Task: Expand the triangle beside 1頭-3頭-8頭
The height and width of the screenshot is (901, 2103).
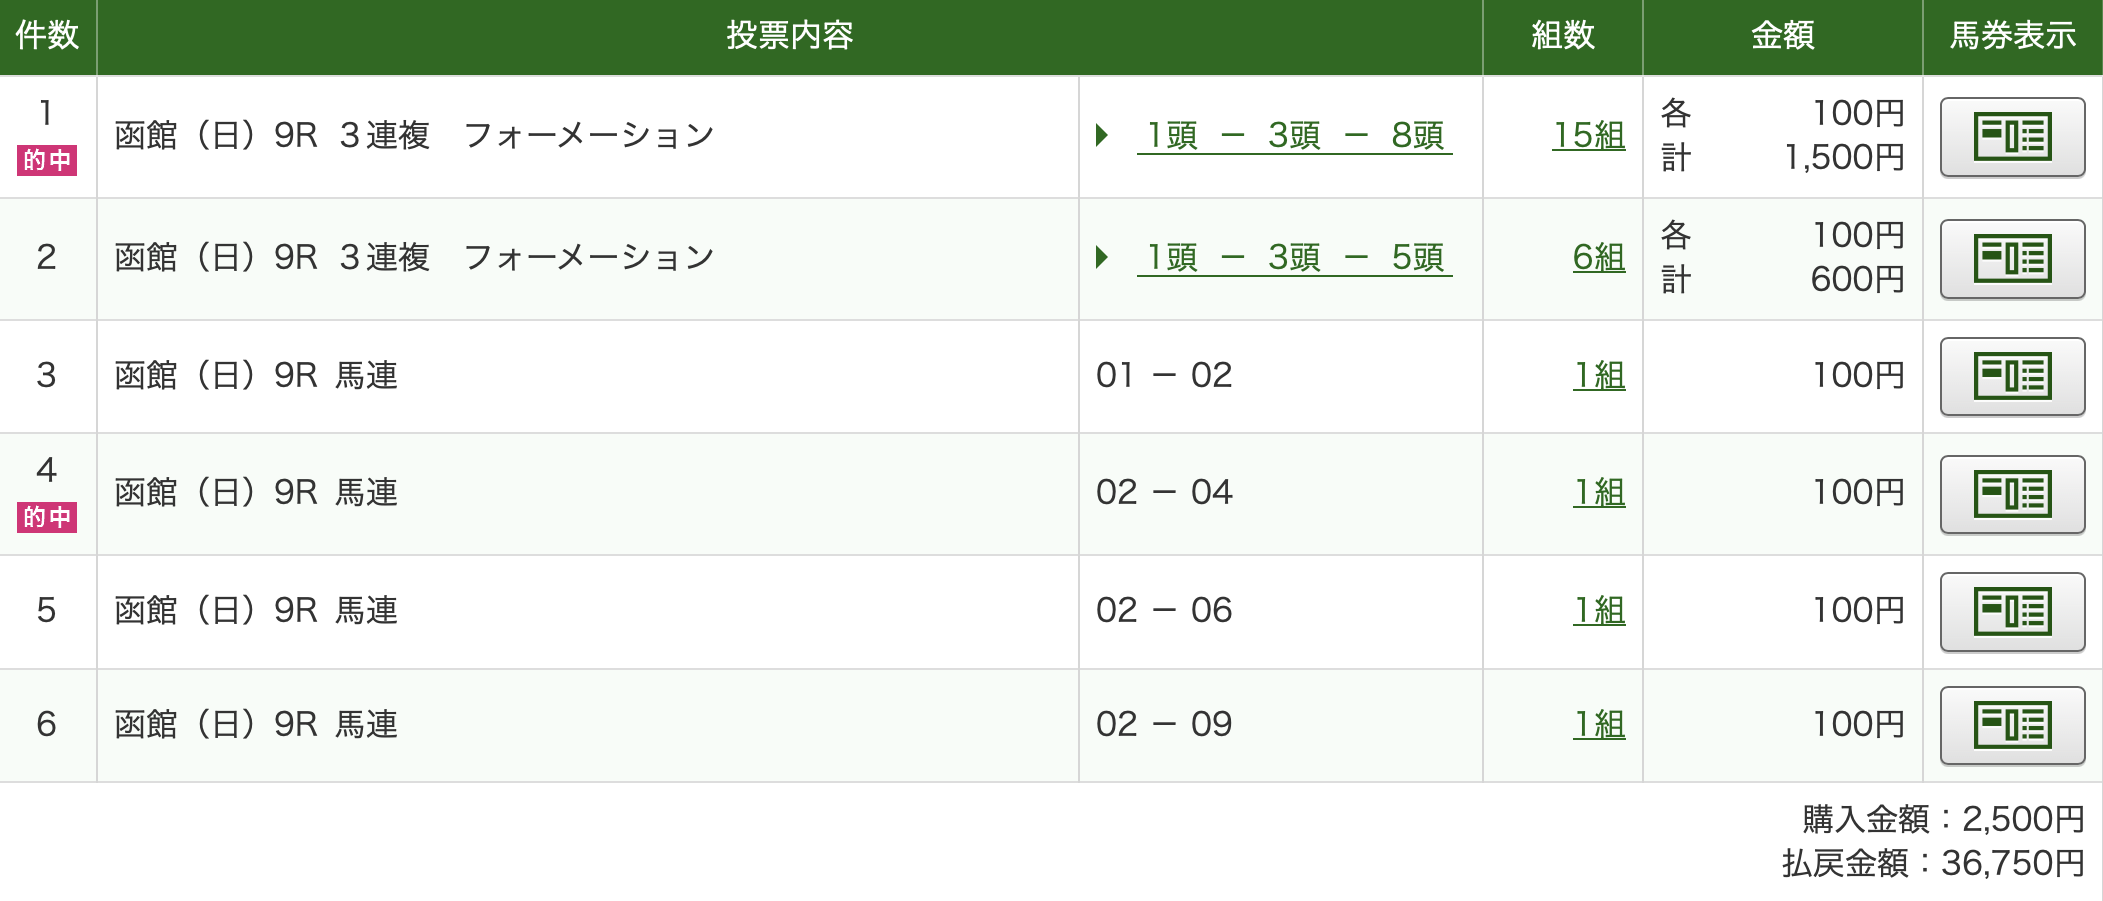Action: coord(1102,135)
